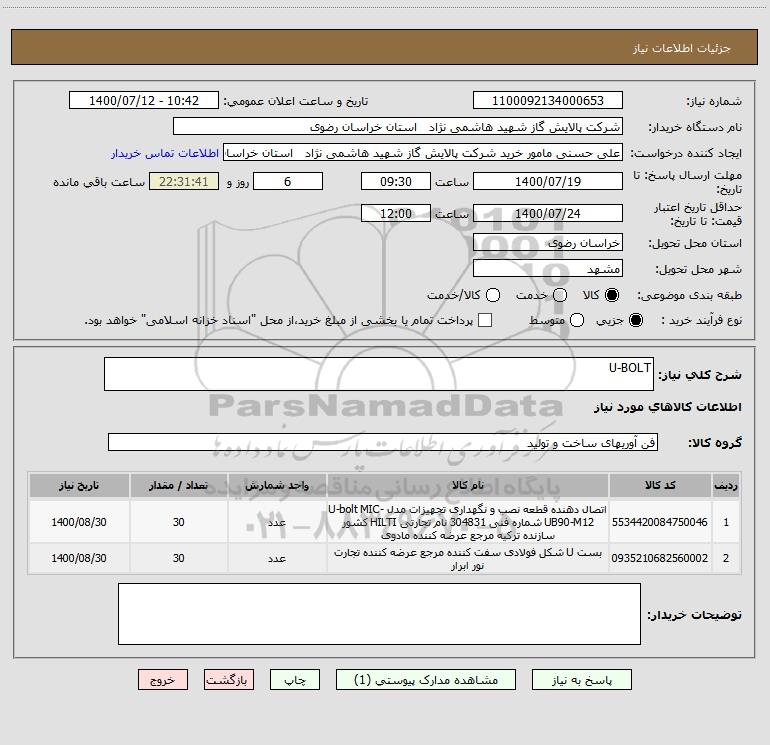Viewport: 770px width, 745px height.
Task: Click the ردیف column header
Action: (725, 485)
